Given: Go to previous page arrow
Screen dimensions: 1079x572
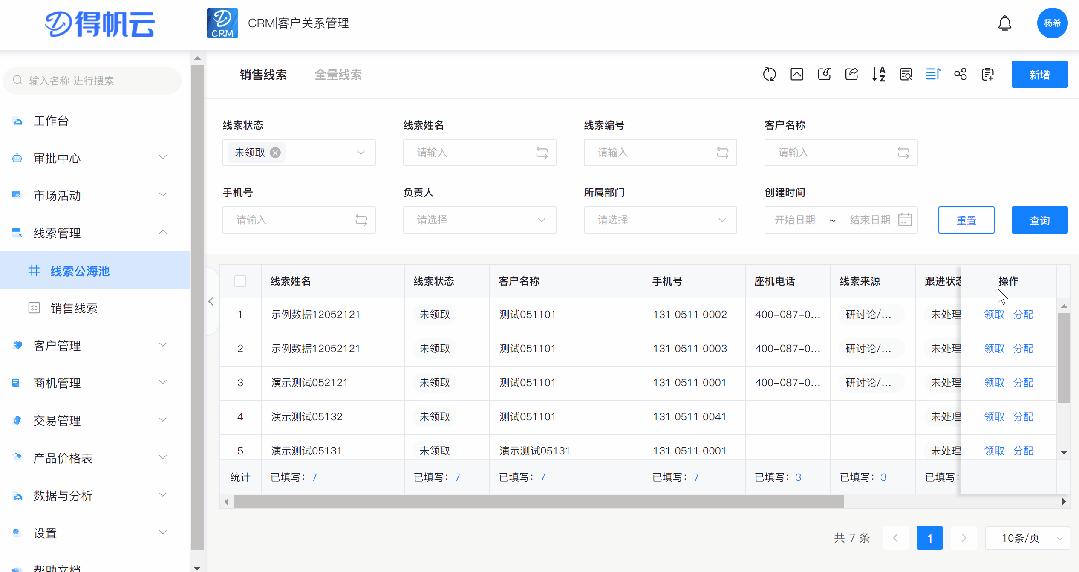Looking at the screenshot, I should tap(895, 538).
